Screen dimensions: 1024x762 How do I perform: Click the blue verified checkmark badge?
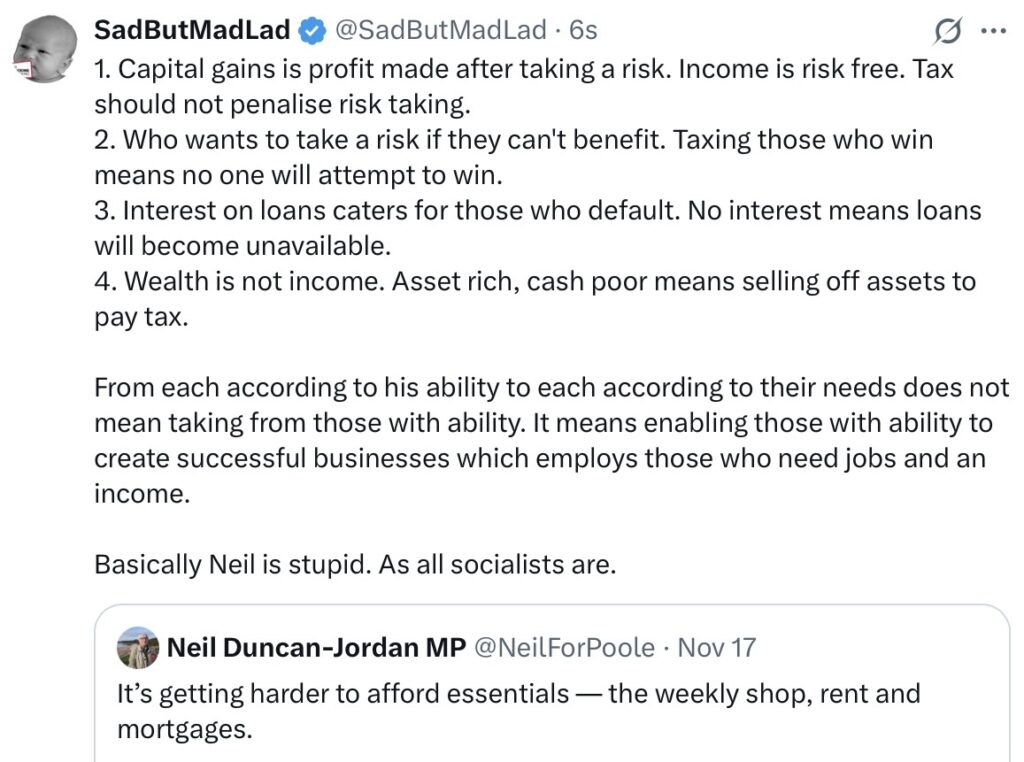(x=313, y=31)
